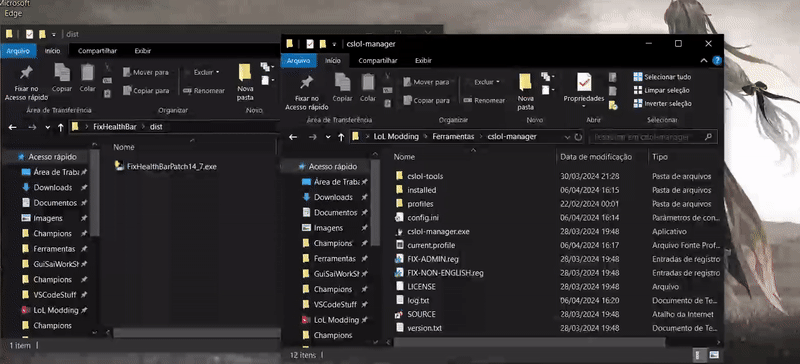Select the config.ini file

click(417, 217)
